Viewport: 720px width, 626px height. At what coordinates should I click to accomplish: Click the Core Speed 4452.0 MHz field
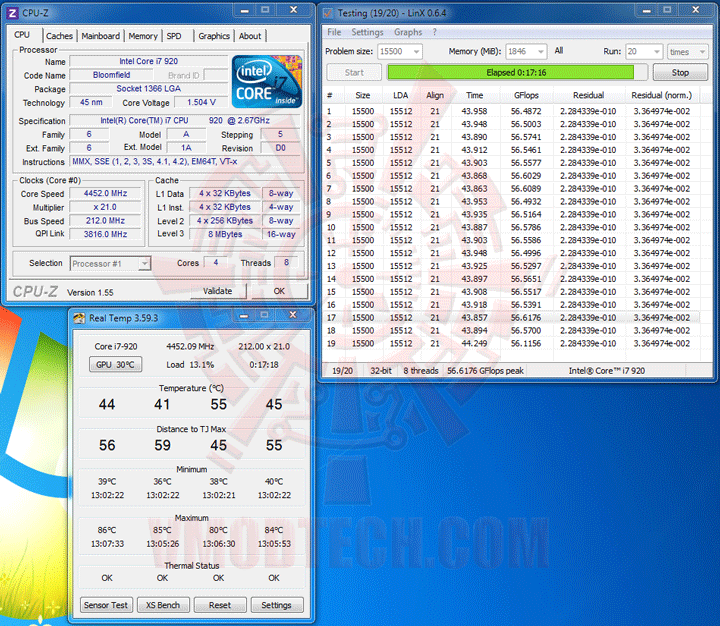coord(105,193)
